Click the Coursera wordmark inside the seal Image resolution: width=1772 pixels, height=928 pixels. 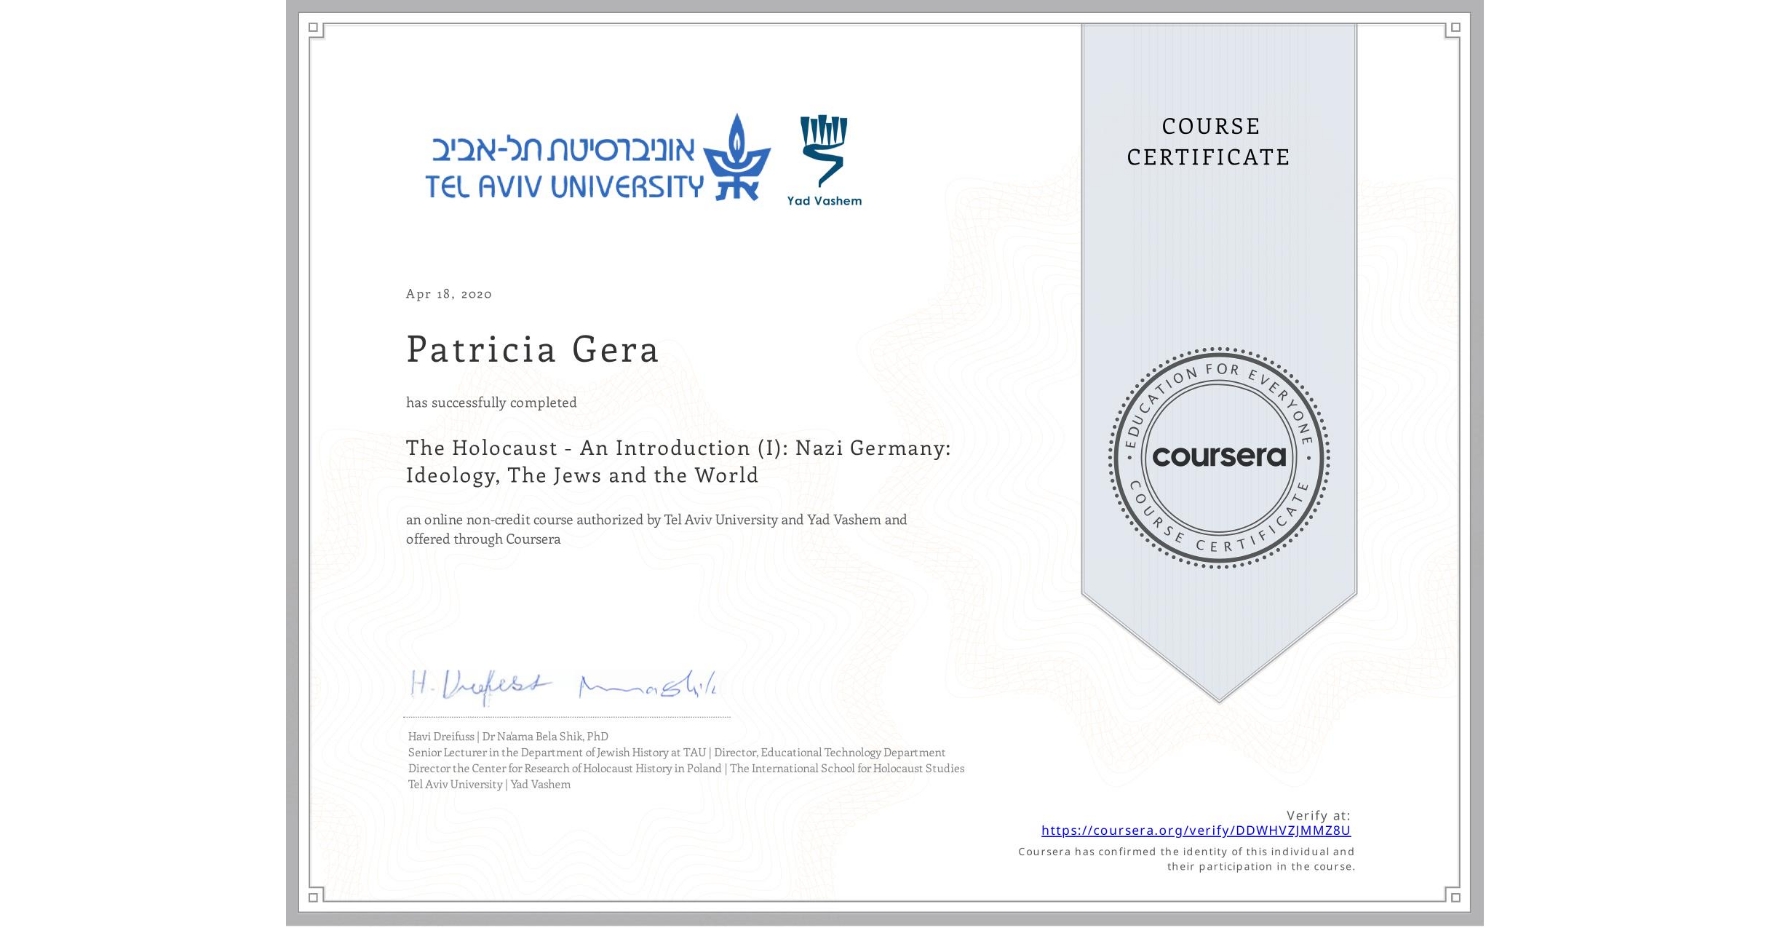1218,458
